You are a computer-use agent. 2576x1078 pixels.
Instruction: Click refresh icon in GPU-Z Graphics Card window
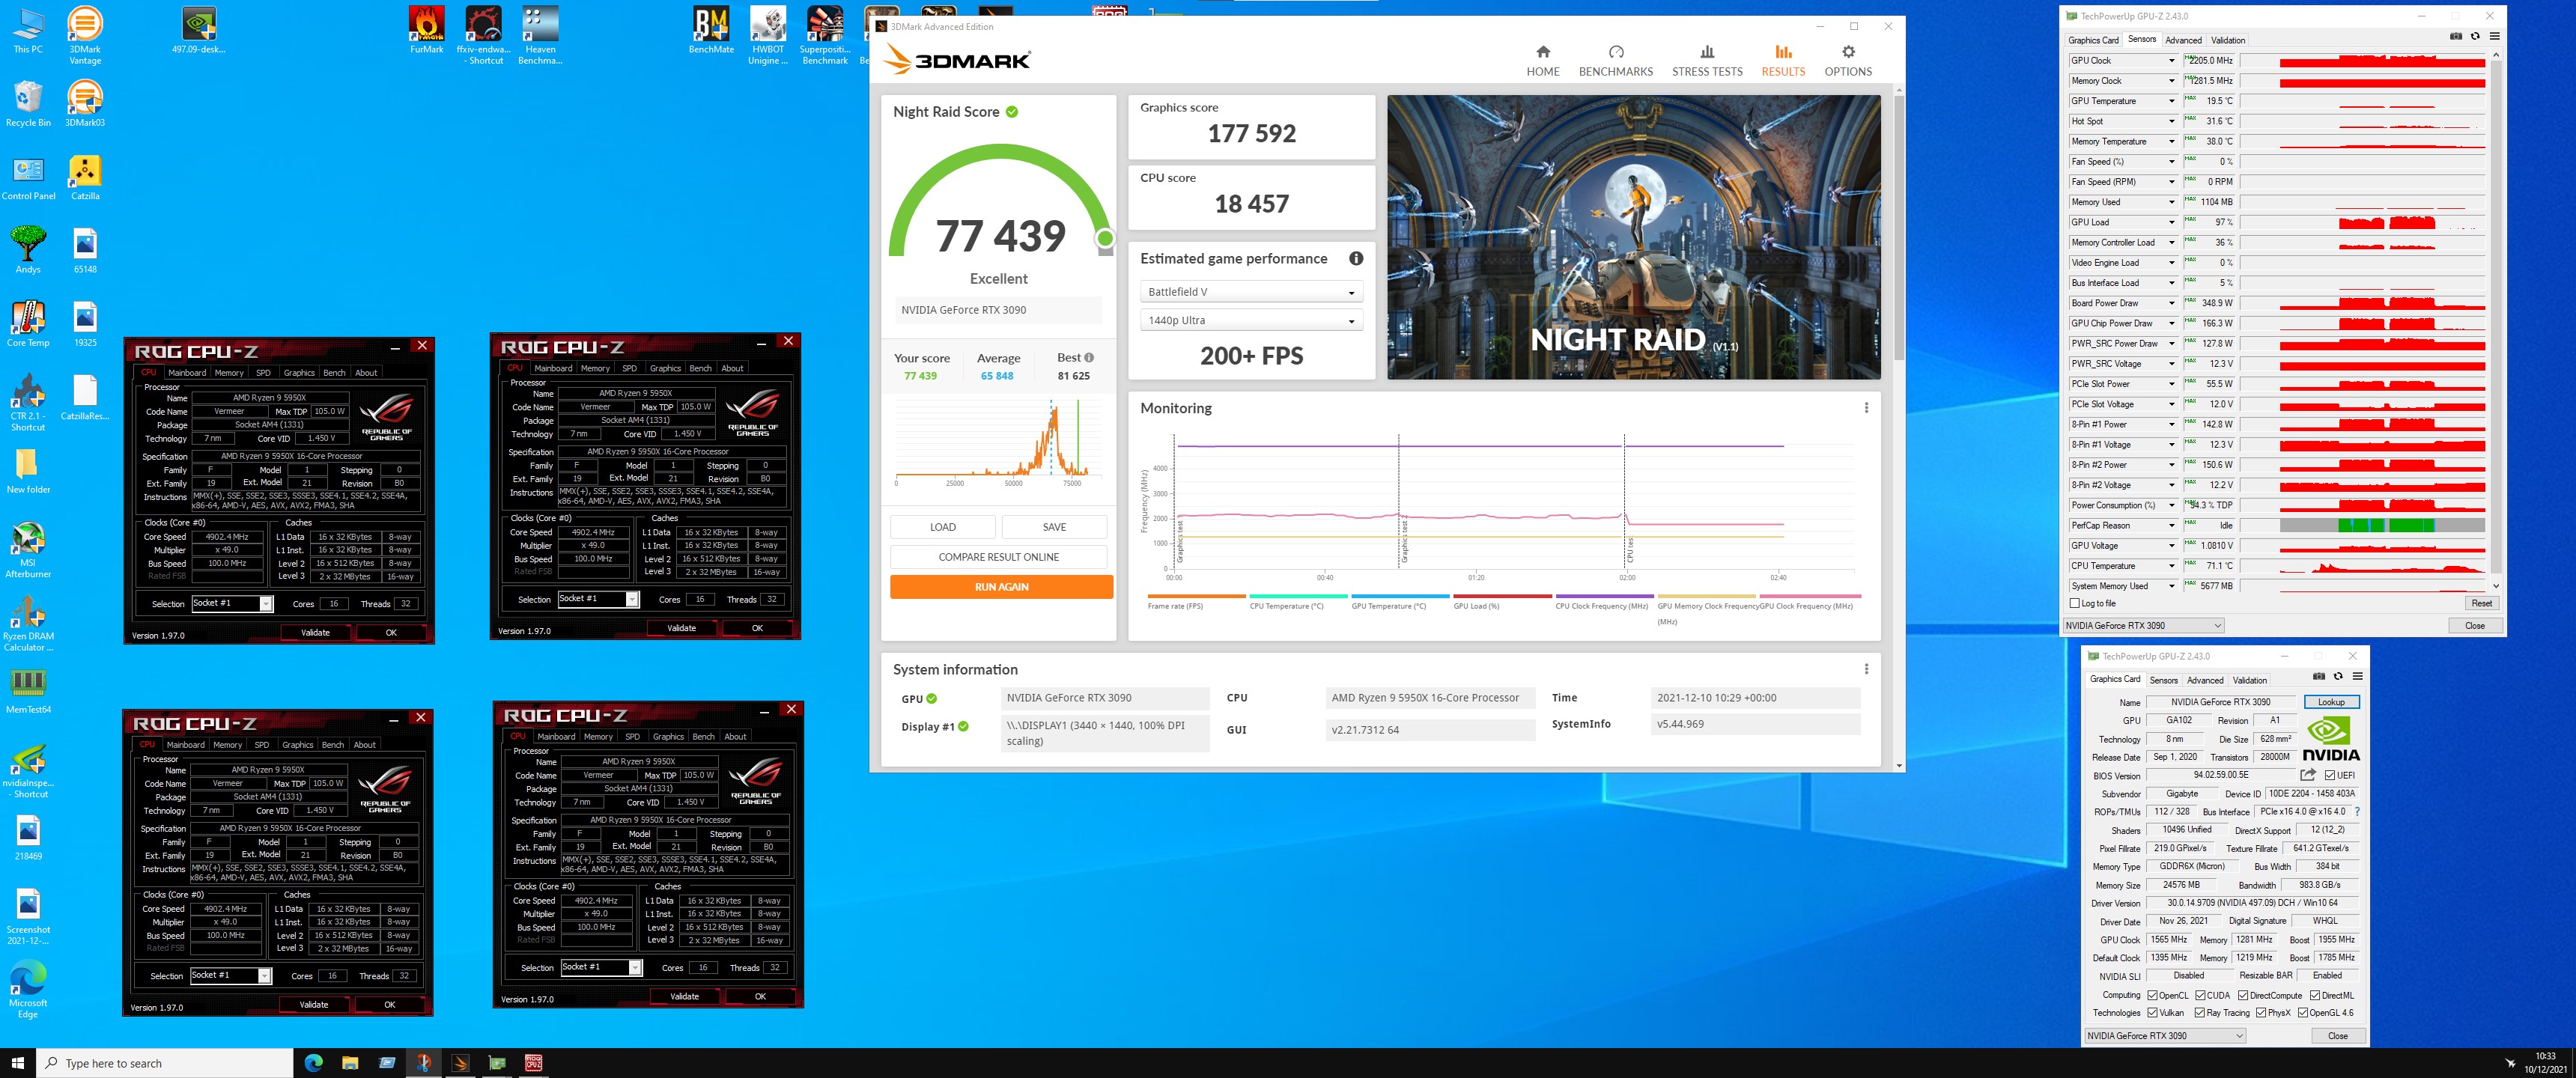pyautogui.click(x=2338, y=677)
